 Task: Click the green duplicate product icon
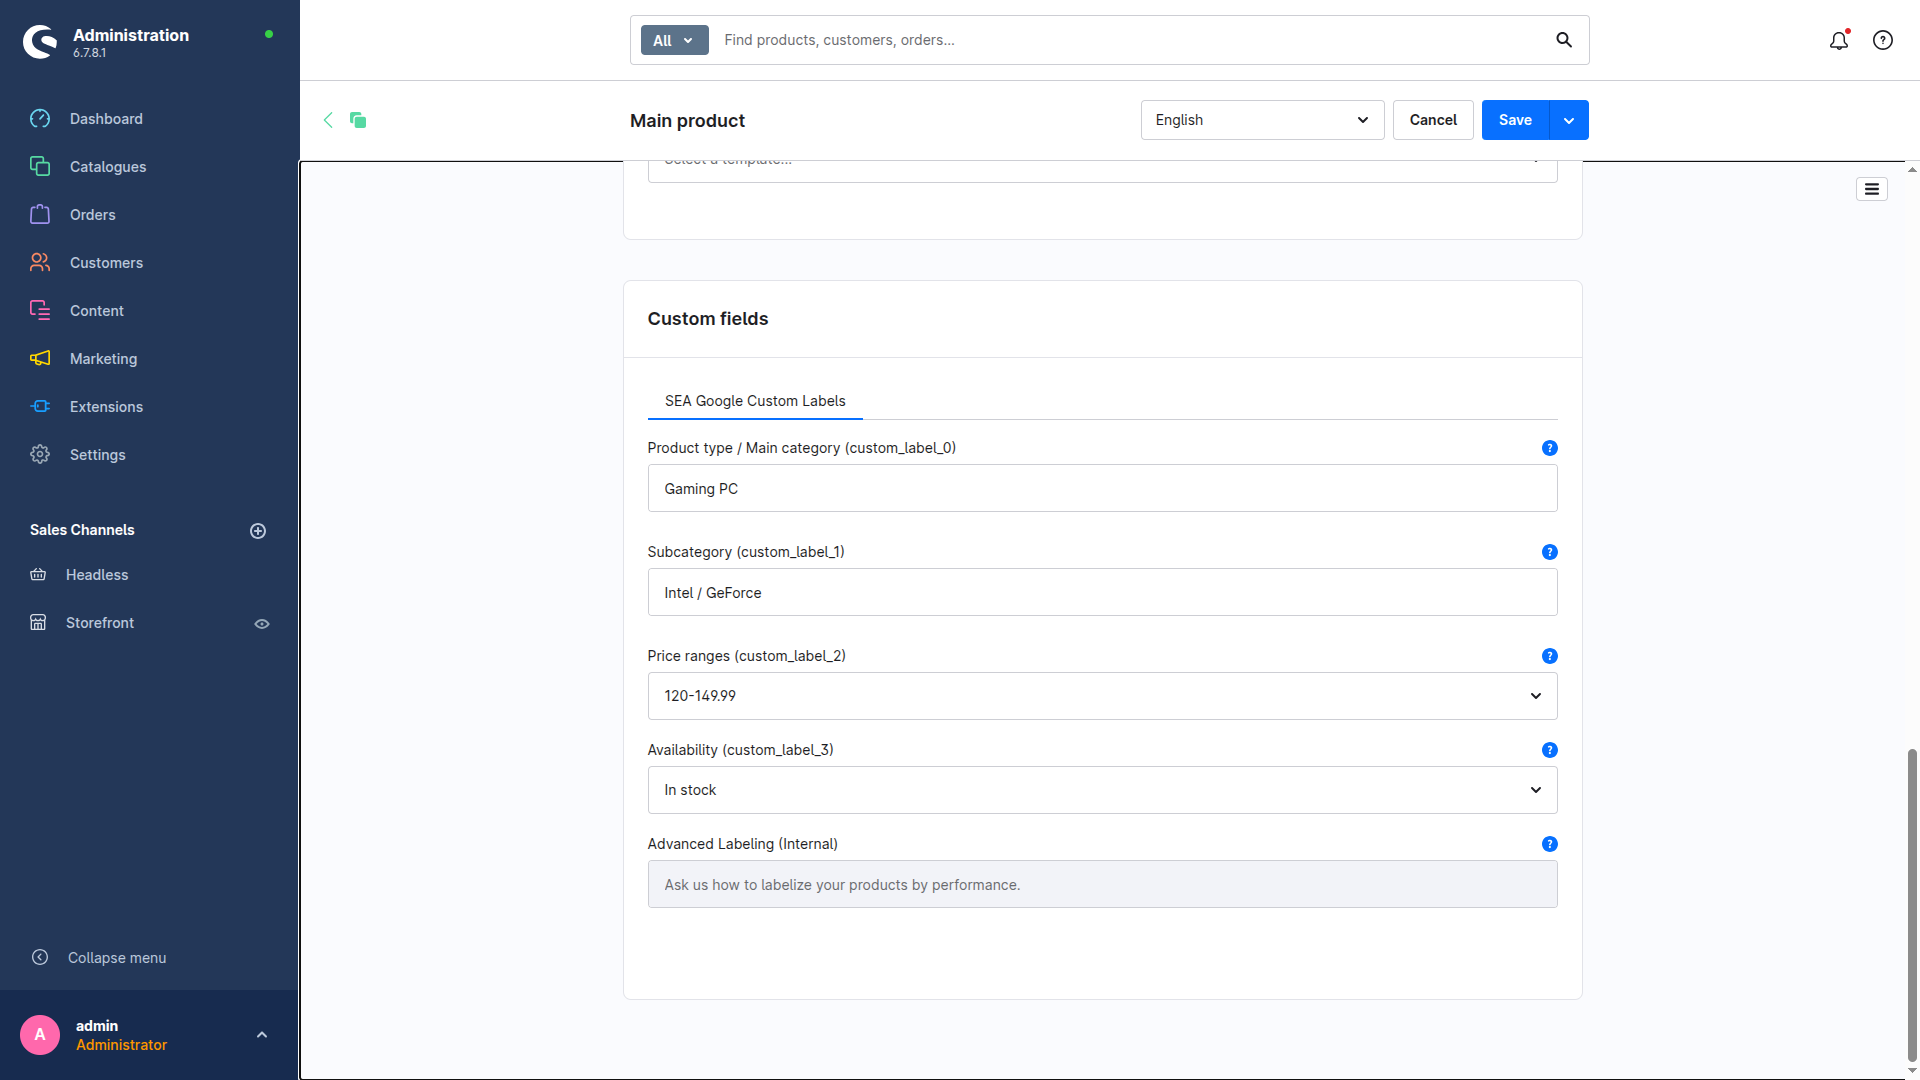pyautogui.click(x=358, y=120)
